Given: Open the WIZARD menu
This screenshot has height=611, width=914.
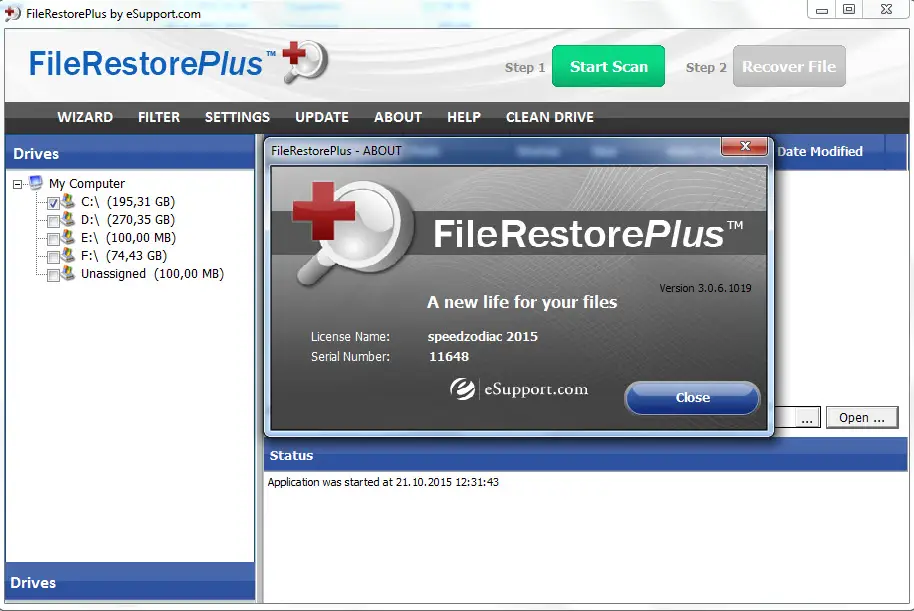Looking at the screenshot, I should coord(85,117).
